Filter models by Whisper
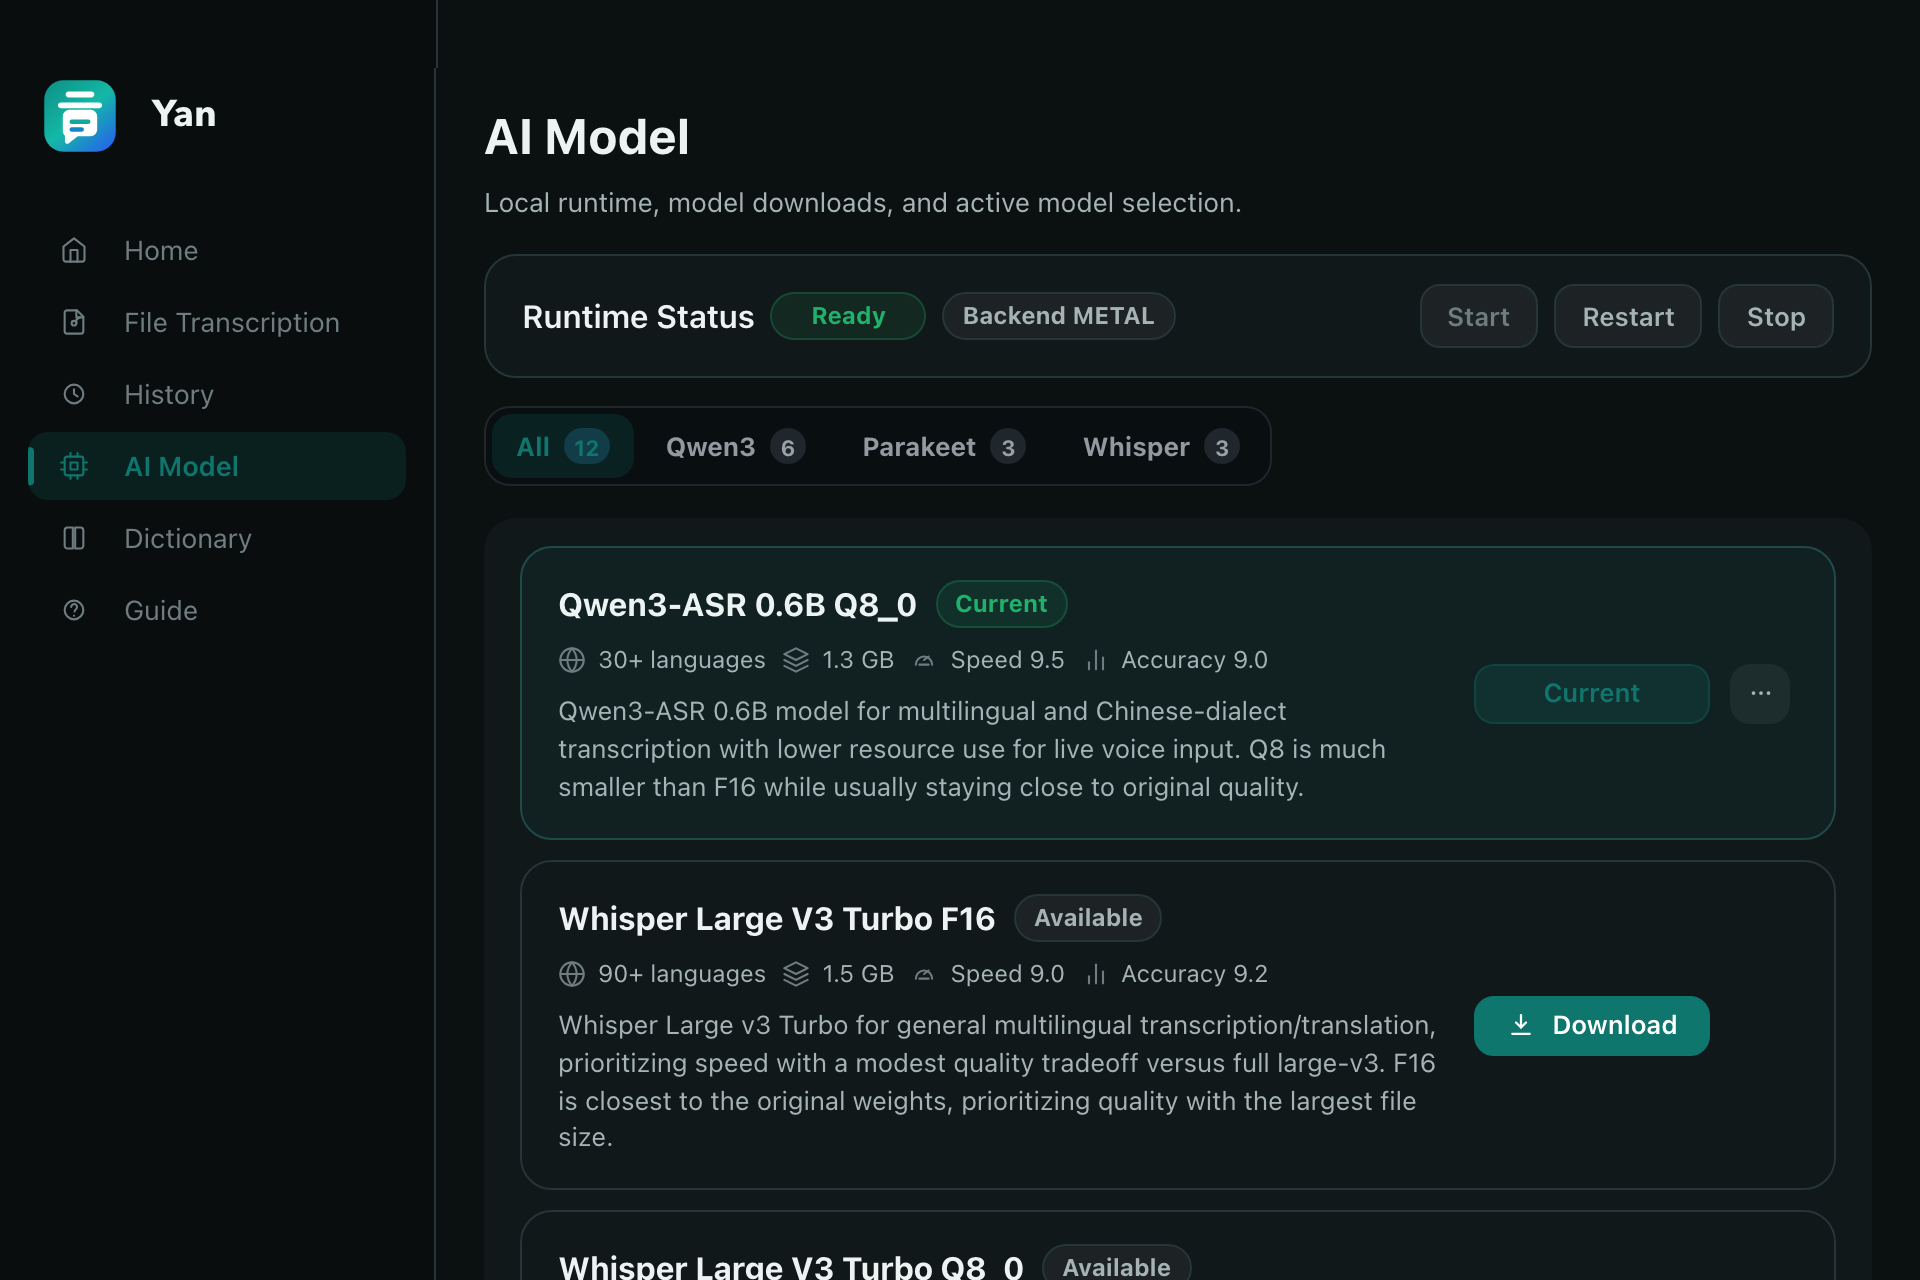 tap(1161, 446)
